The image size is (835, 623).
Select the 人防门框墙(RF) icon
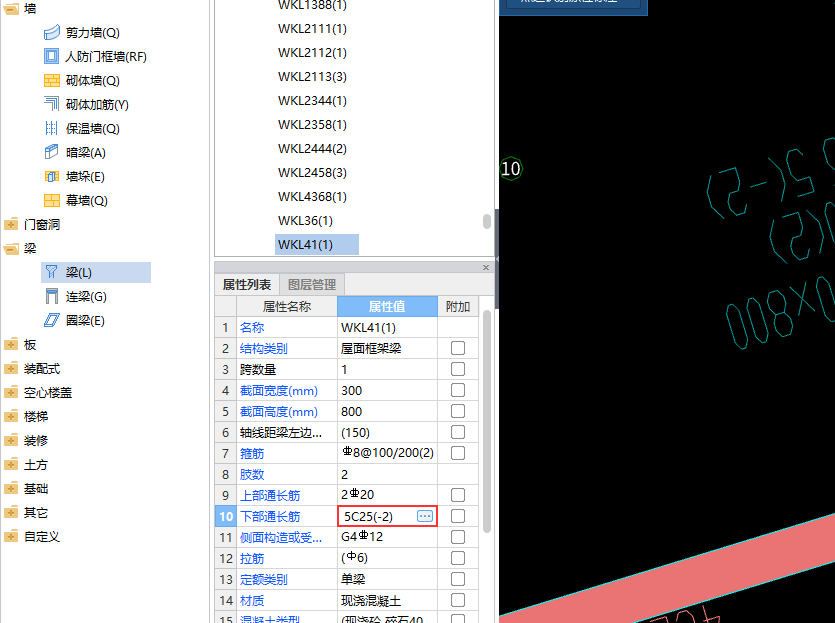tap(52, 56)
